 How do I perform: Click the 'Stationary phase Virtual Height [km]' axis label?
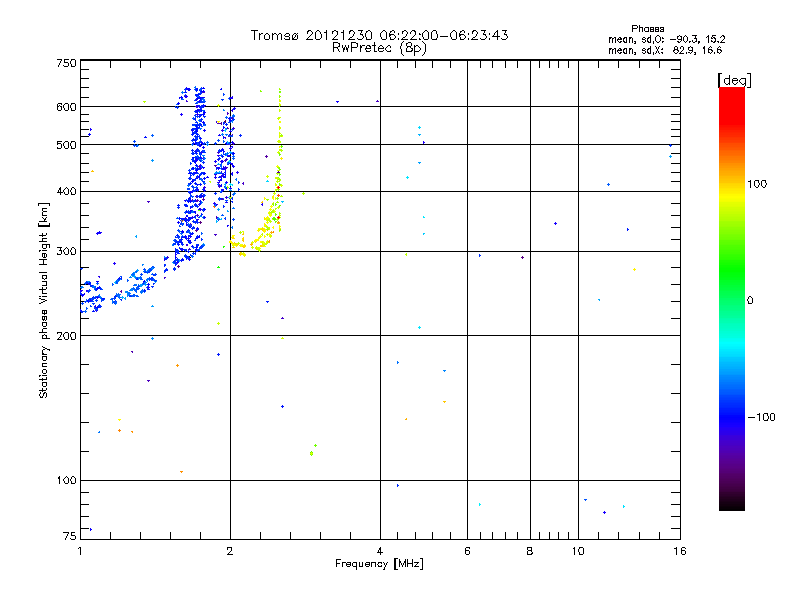click(x=44, y=300)
